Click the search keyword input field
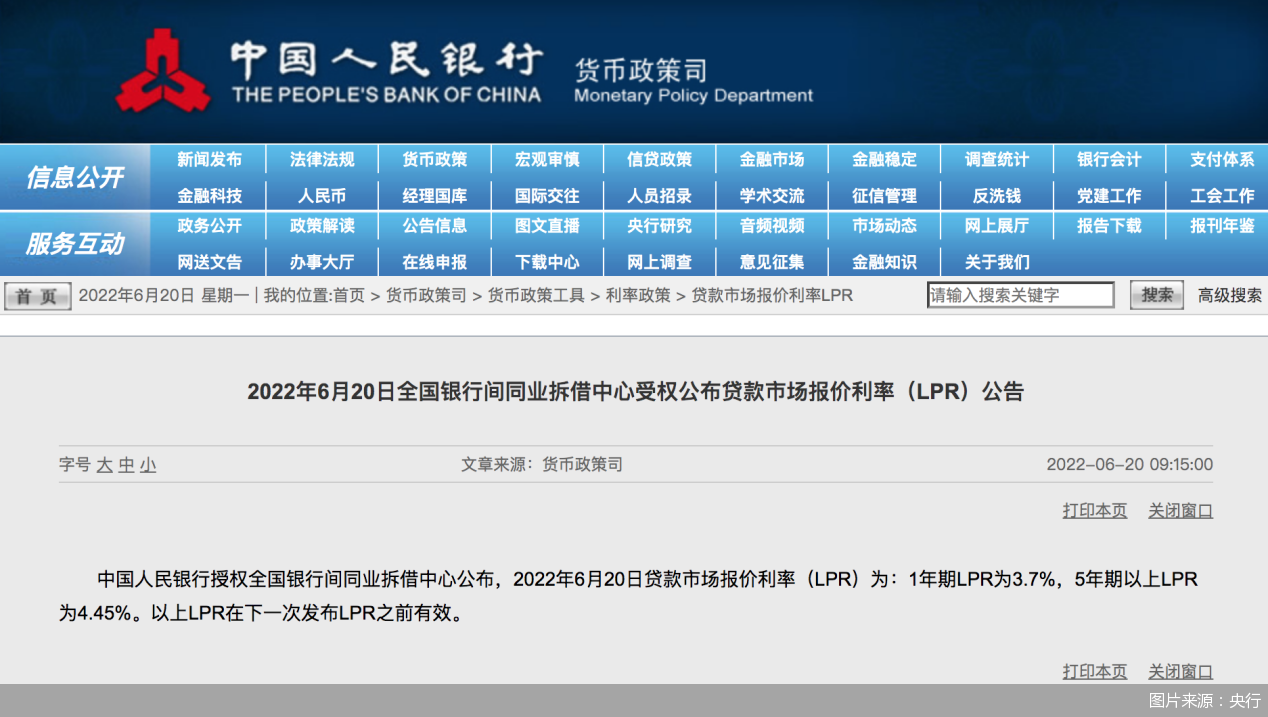This screenshot has width=1268, height=717. click(1020, 295)
